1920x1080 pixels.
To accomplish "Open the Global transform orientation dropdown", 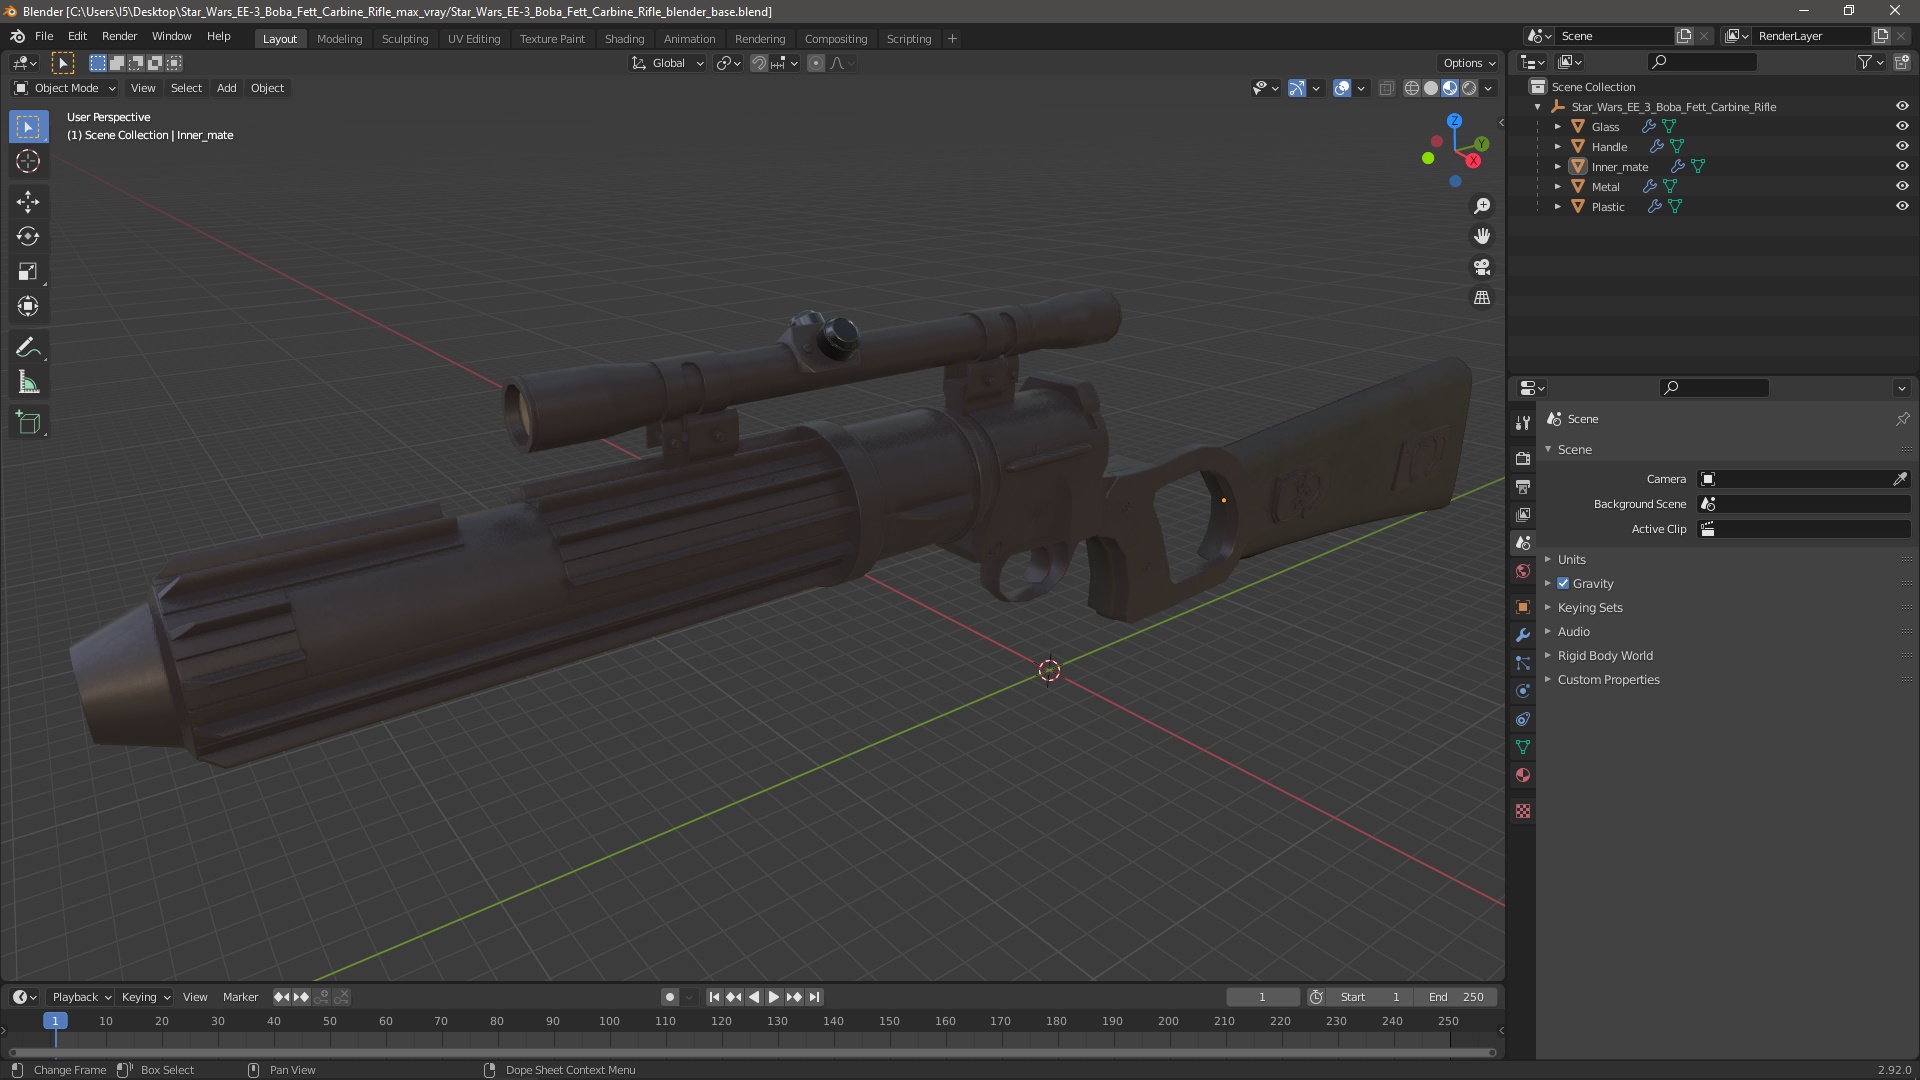I will point(668,63).
